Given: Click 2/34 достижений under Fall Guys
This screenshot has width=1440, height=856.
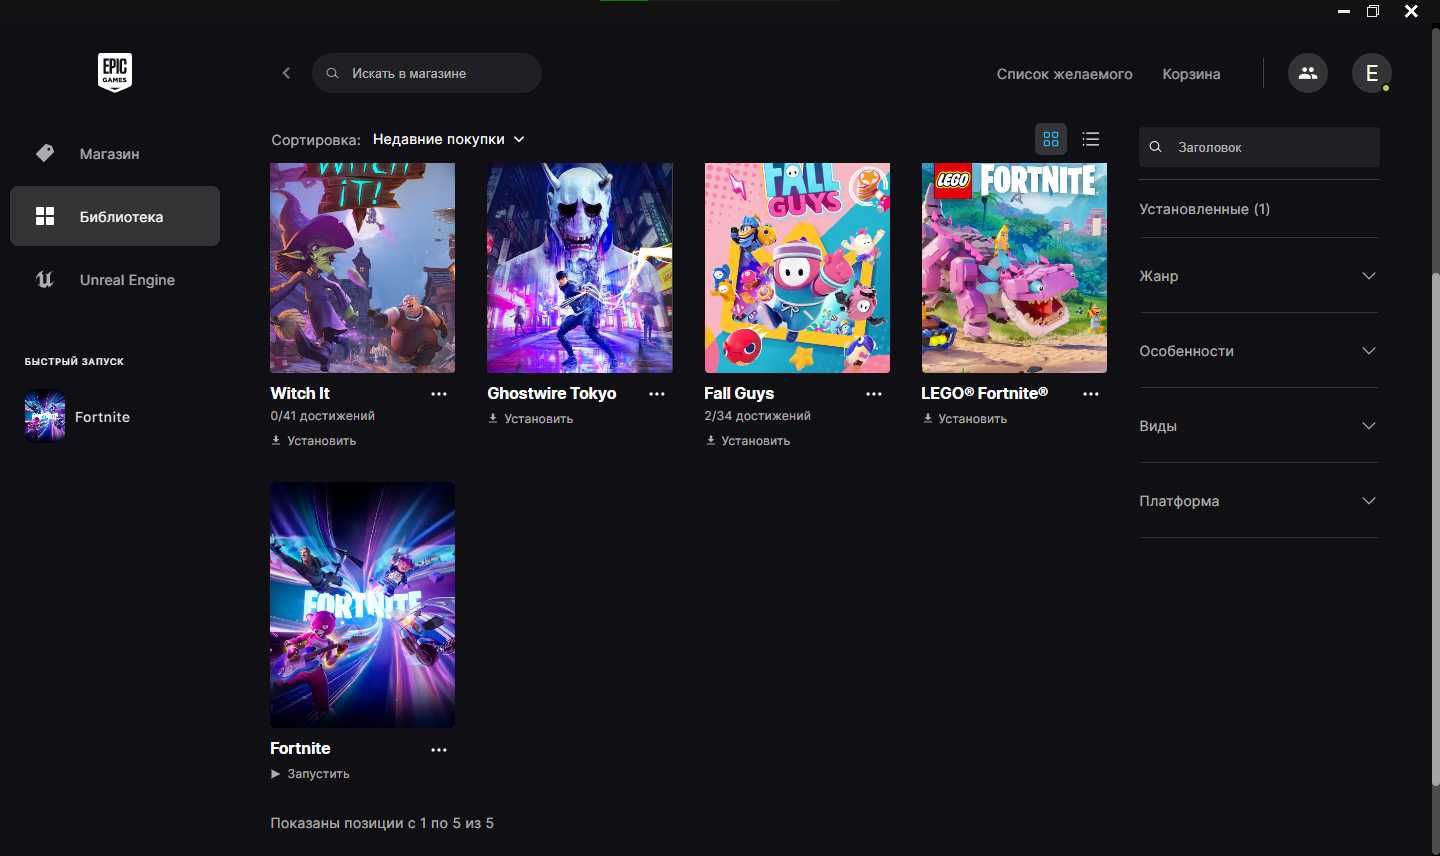Looking at the screenshot, I should (757, 416).
